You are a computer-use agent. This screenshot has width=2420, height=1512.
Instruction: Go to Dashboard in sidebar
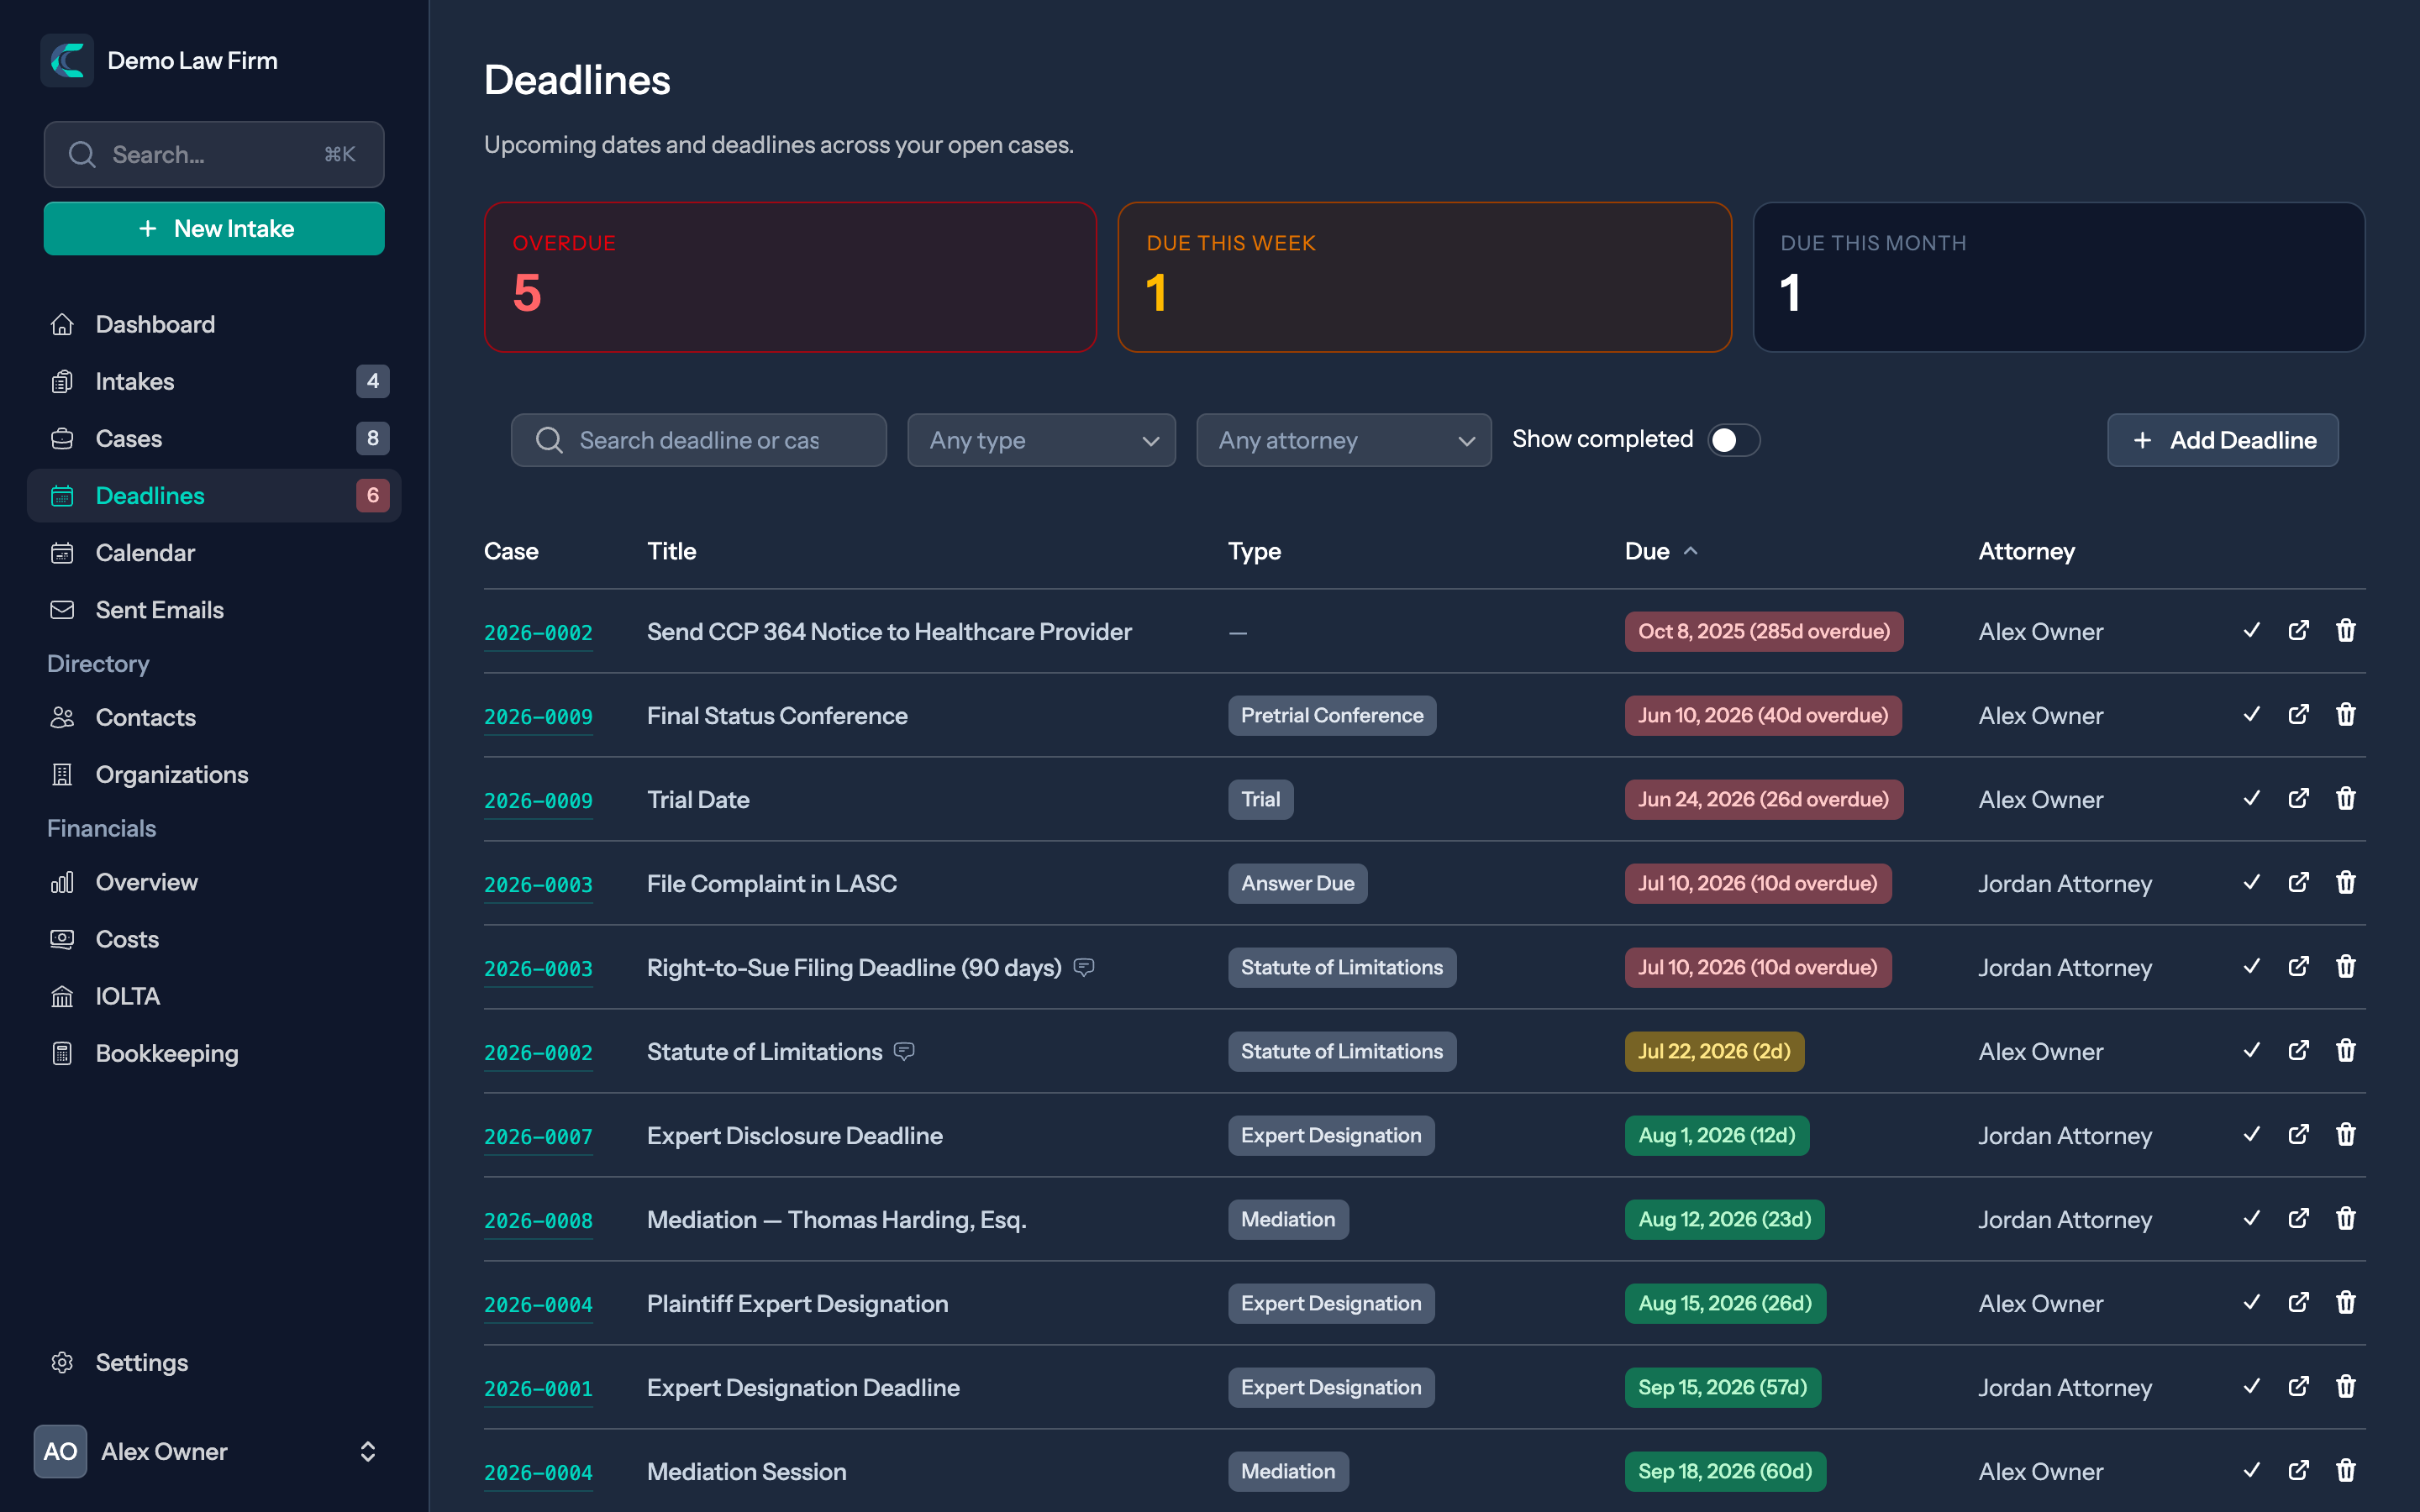tap(214, 324)
